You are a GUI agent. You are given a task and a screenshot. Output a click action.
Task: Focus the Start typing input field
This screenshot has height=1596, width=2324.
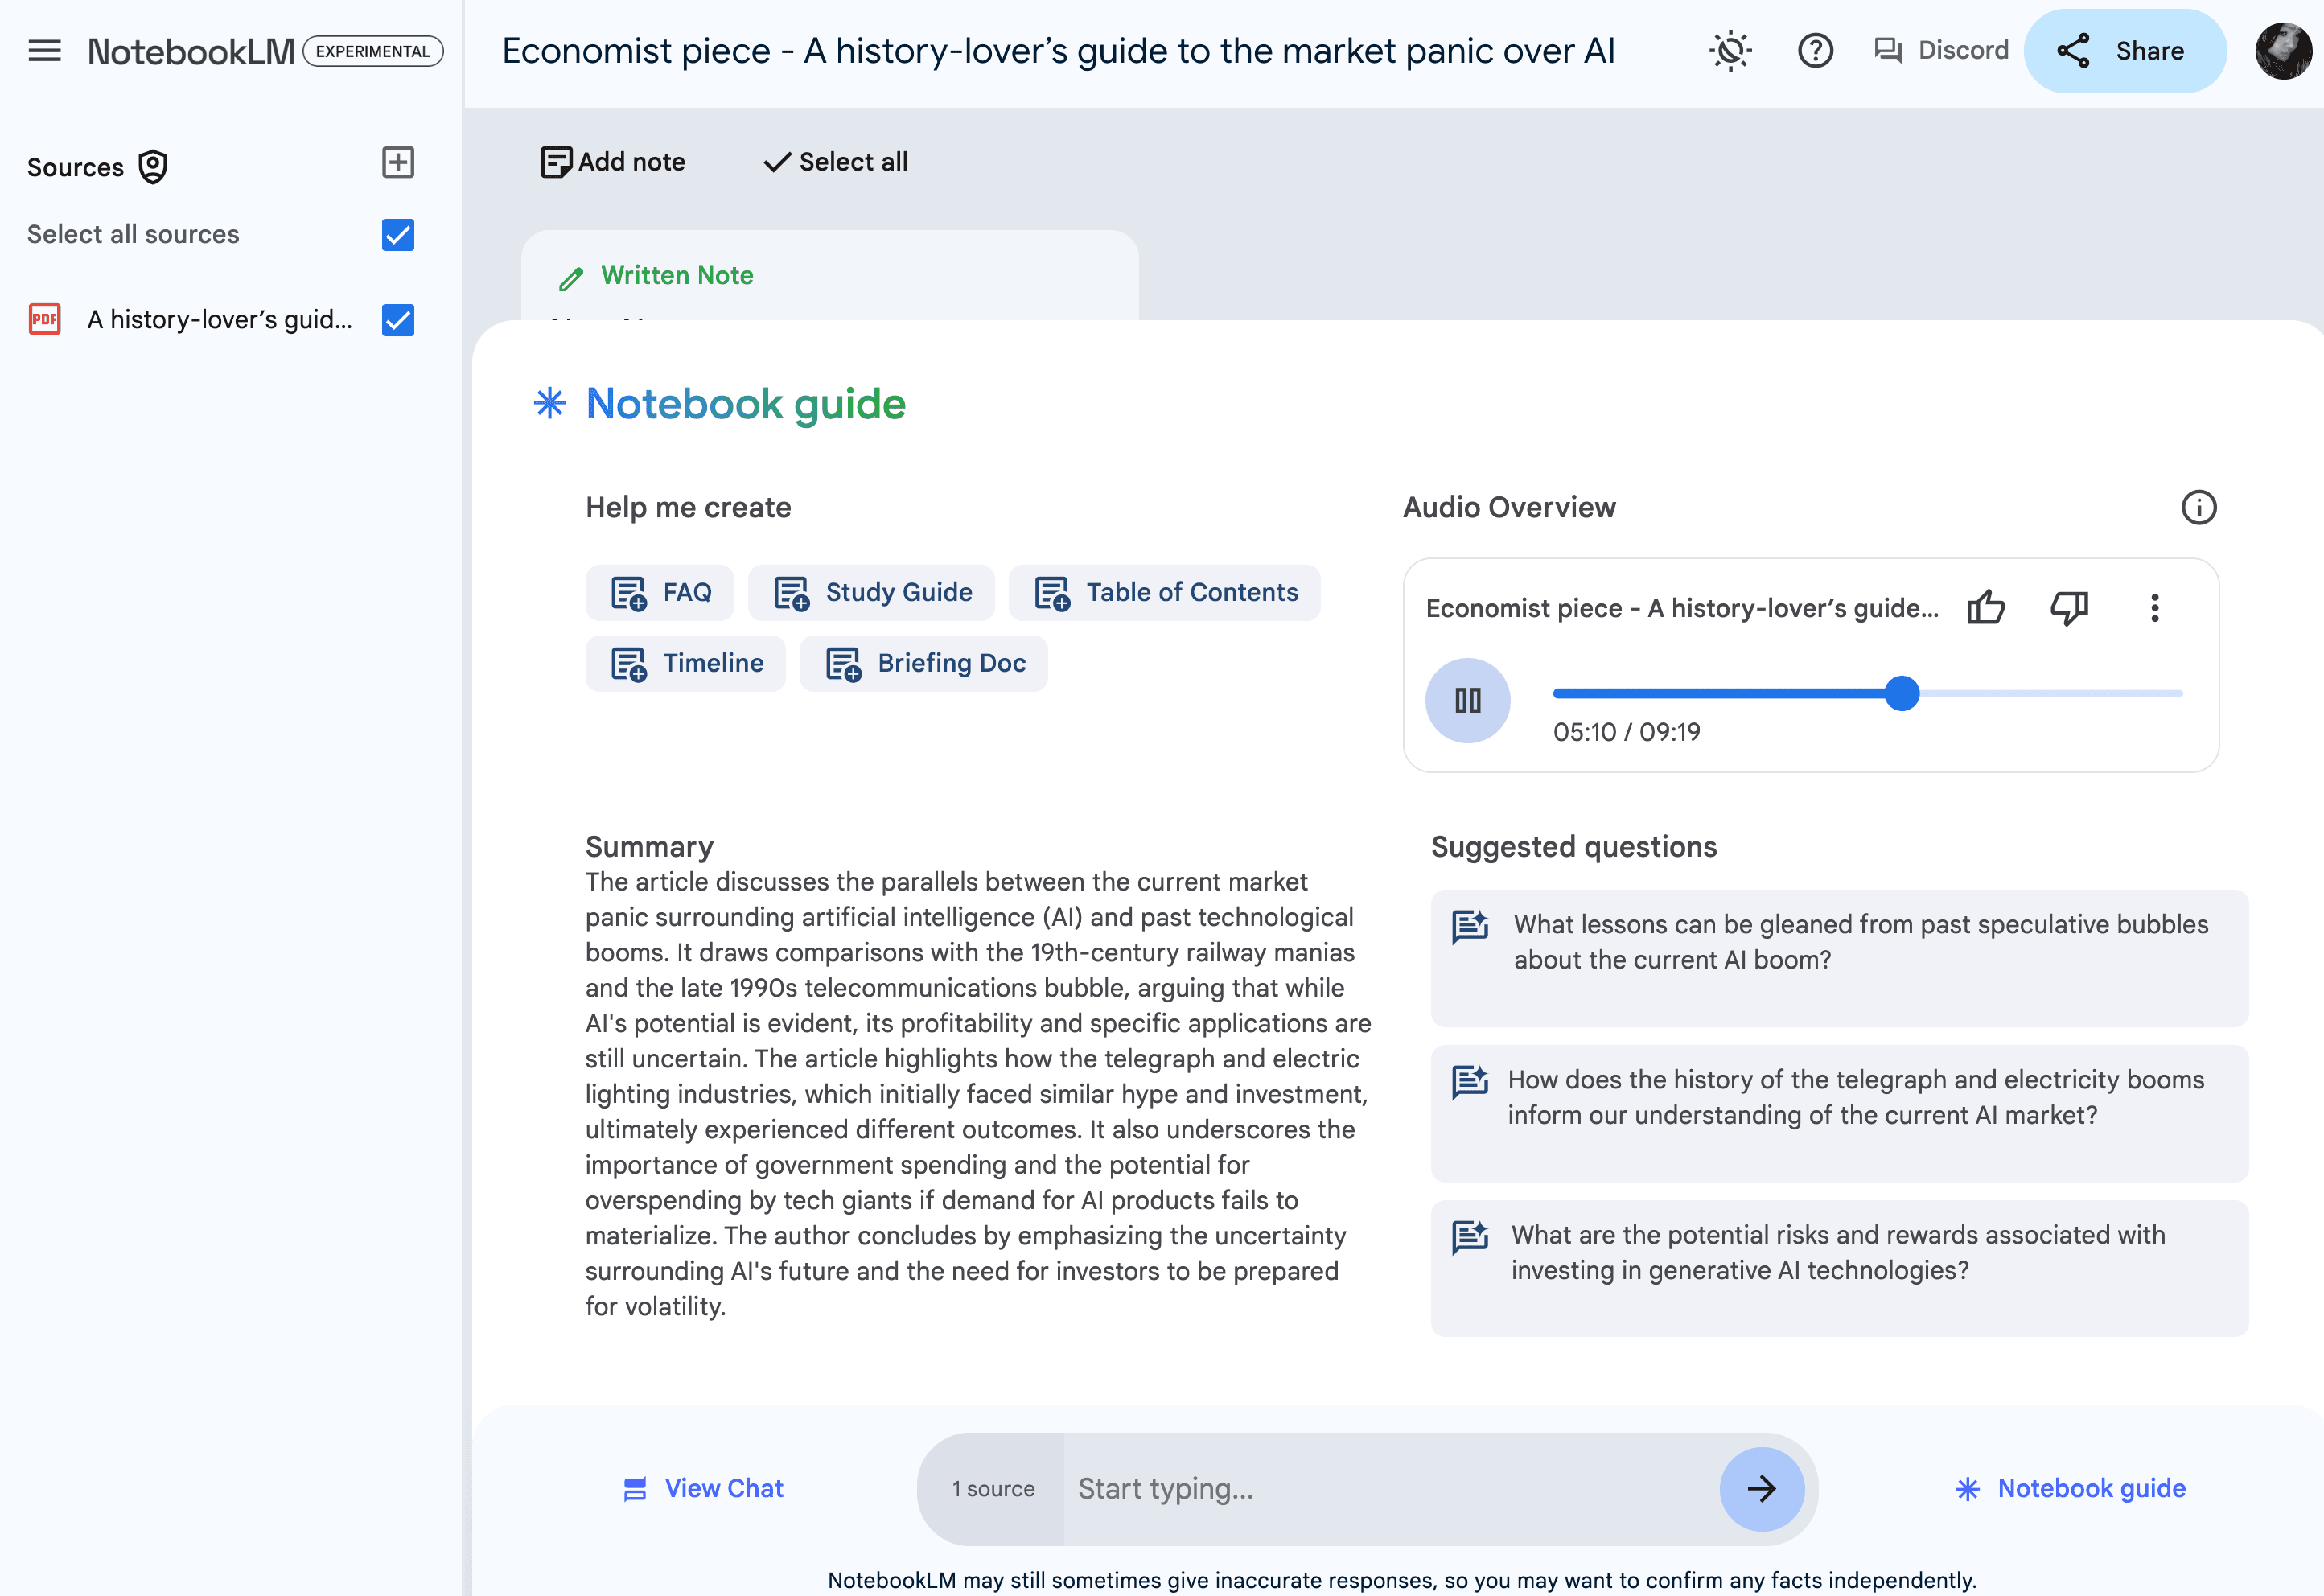[x=1390, y=1489]
